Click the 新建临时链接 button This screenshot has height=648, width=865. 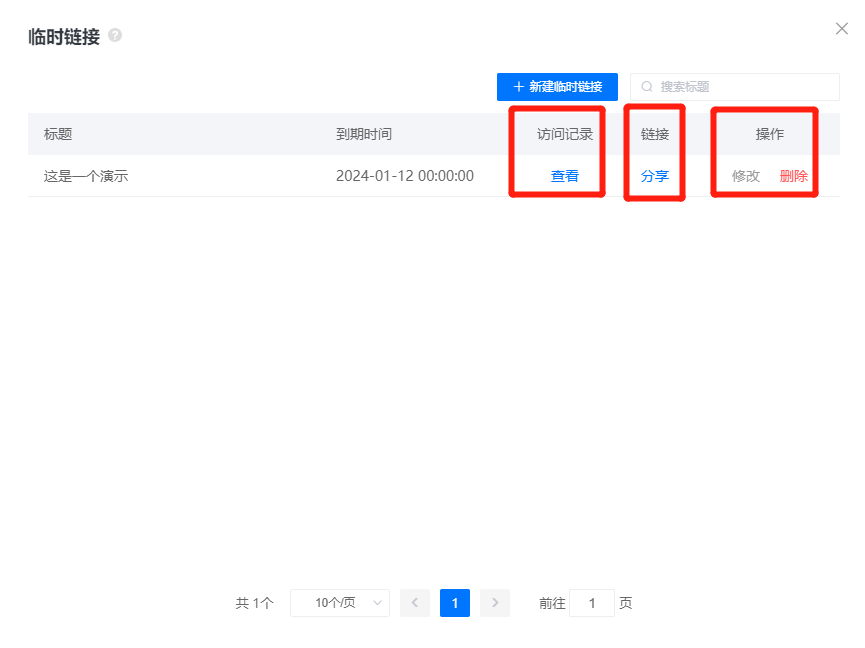[557, 87]
